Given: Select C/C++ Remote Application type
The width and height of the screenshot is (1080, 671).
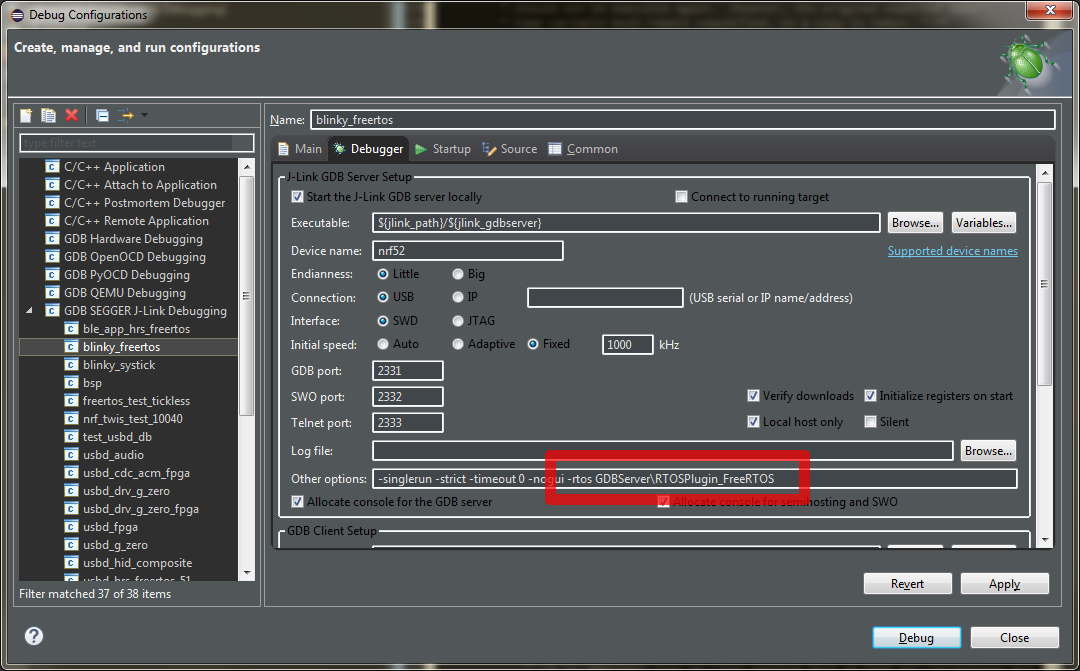Looking at the screenshot, I should [x=136, y=220].
